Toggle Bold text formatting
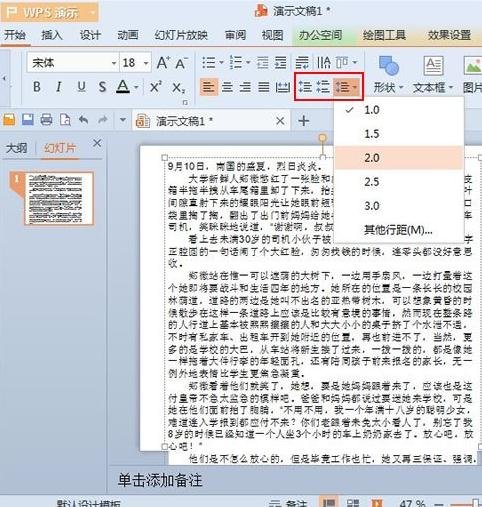Image resolution: width=482 pixels, height=507 pixels. point(37,87)
